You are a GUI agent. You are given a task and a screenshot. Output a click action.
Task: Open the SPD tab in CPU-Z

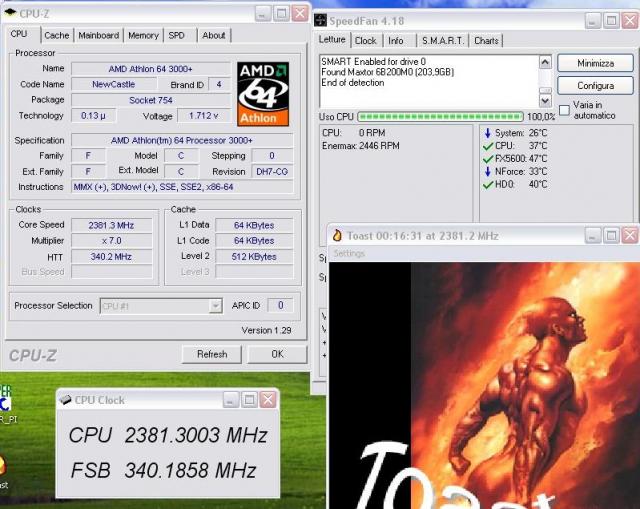(177, 36)
